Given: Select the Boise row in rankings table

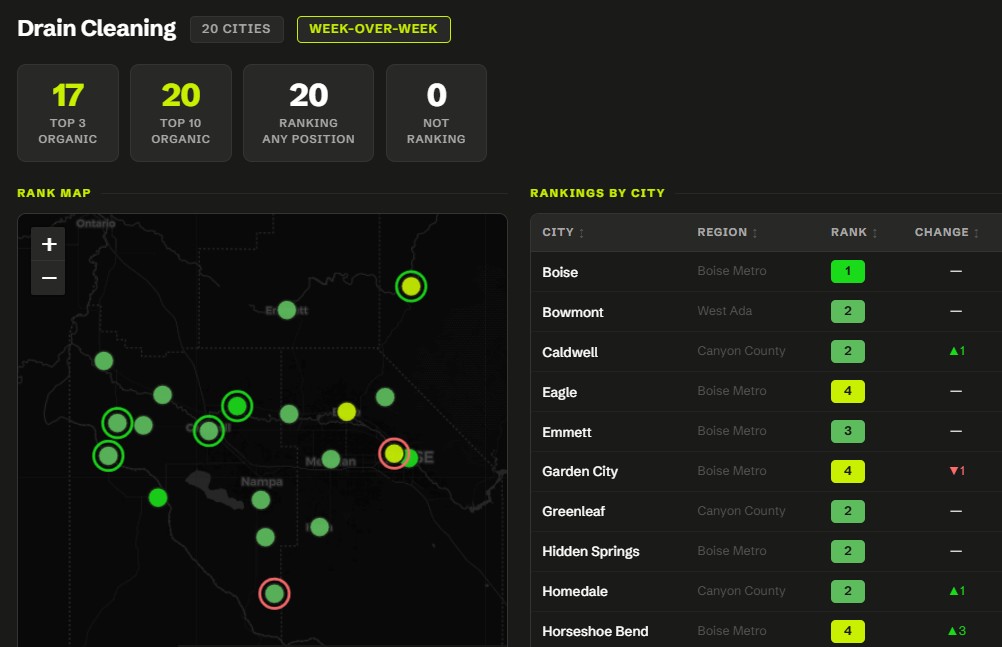Looking at the screenshot, I should pos(766,272).
